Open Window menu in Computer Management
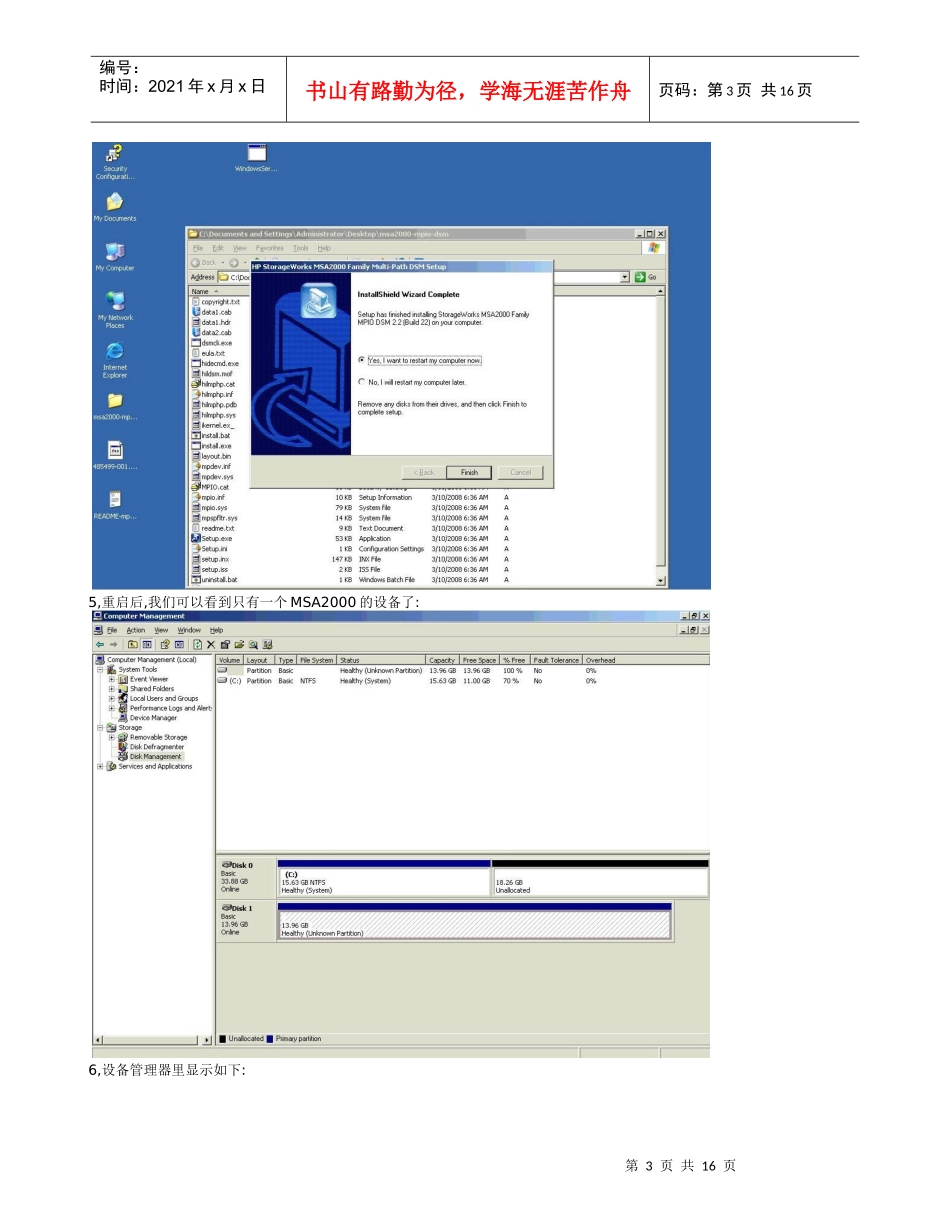The width and height of the screenshot is (950, 1230). click(190, 630)
